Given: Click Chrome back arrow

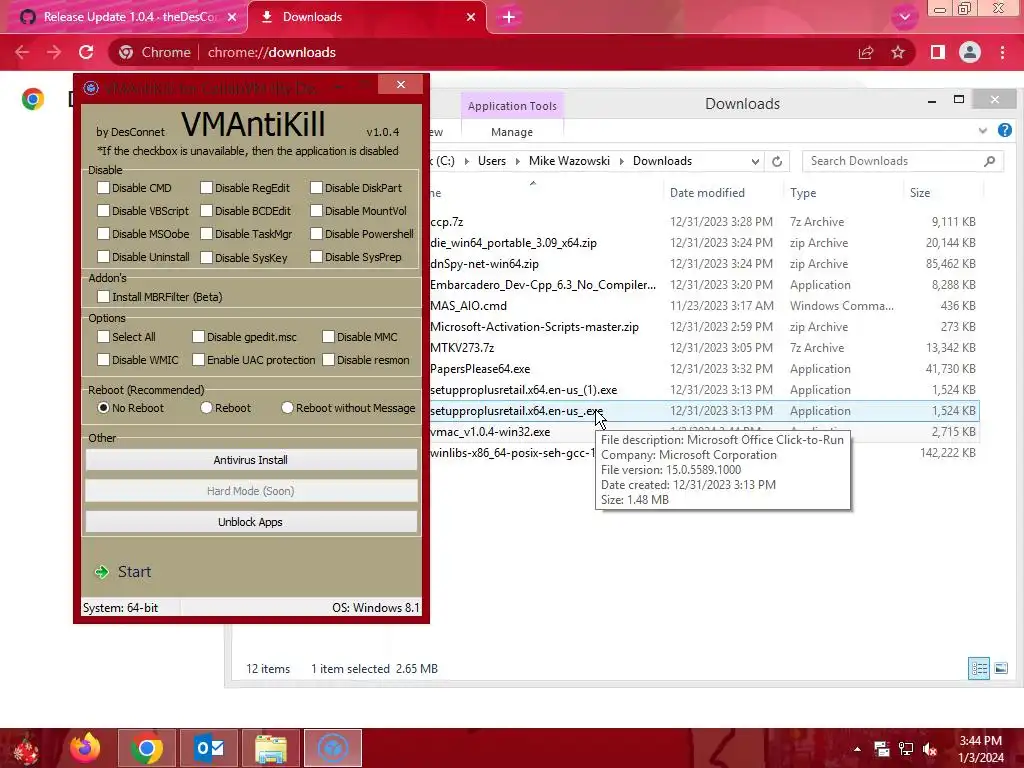Looking at the screenshot, I should (x=22, y=52).
